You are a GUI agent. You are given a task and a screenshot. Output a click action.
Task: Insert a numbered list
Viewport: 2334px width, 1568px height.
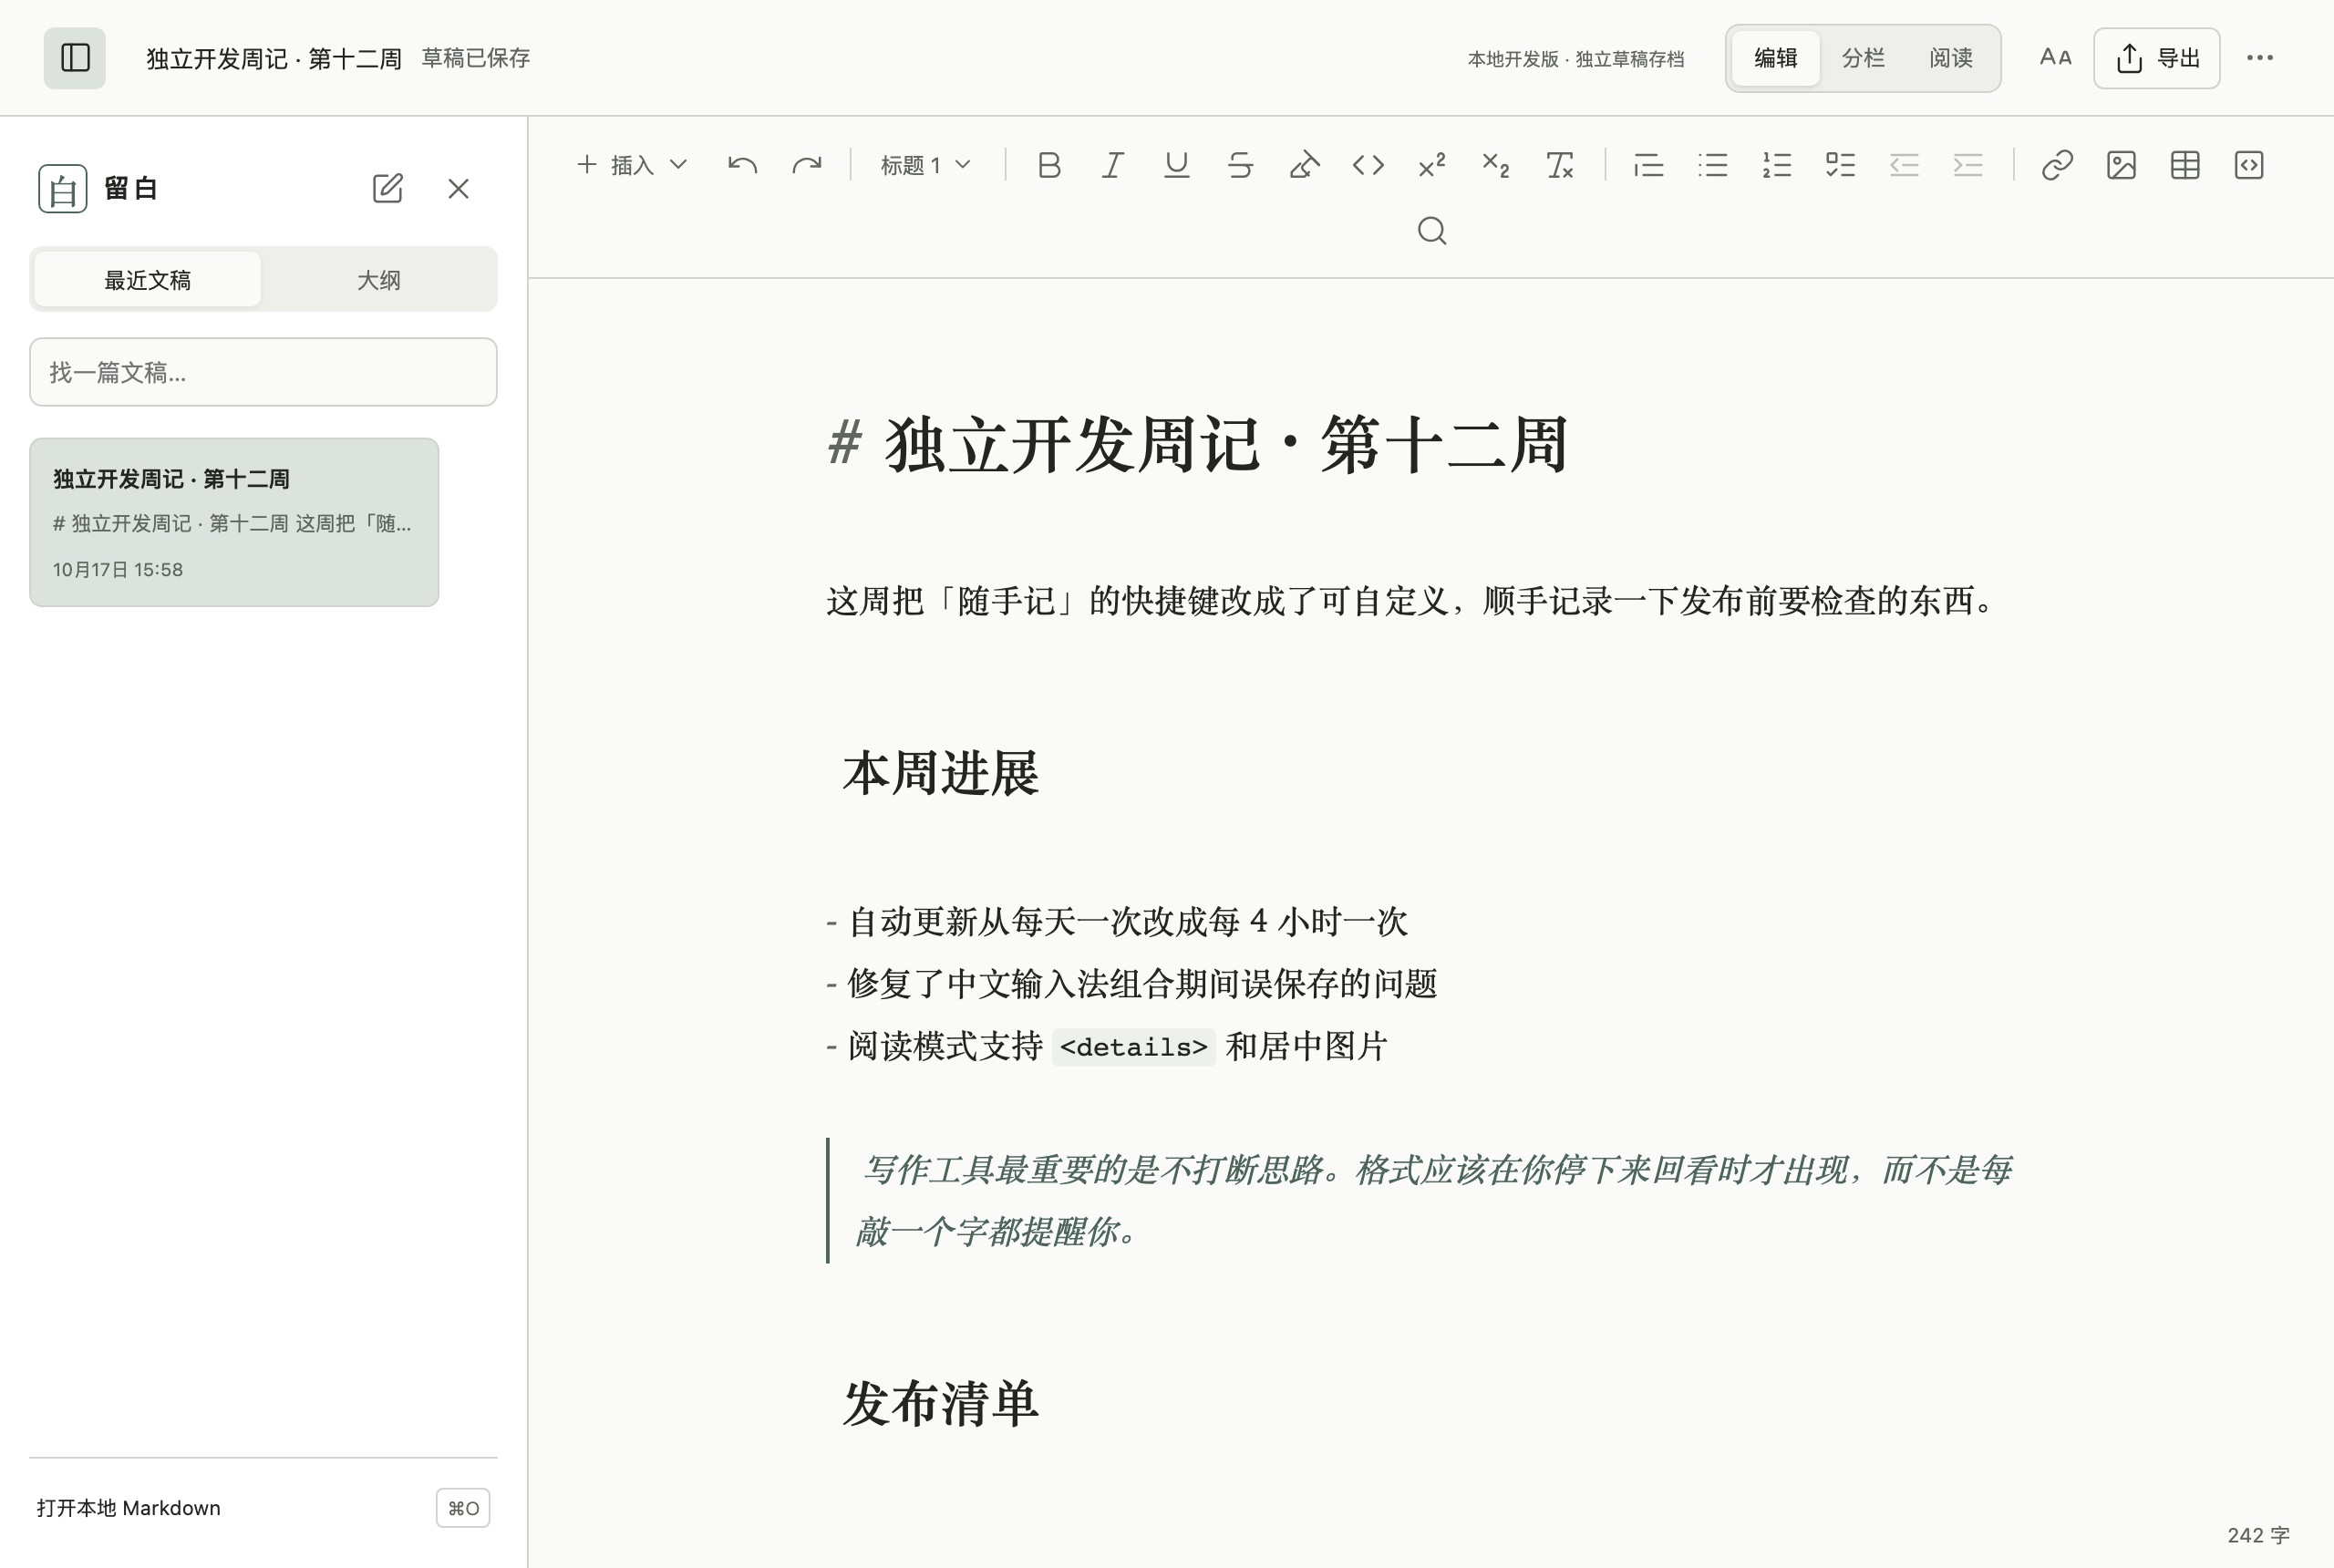point(1777,165)
